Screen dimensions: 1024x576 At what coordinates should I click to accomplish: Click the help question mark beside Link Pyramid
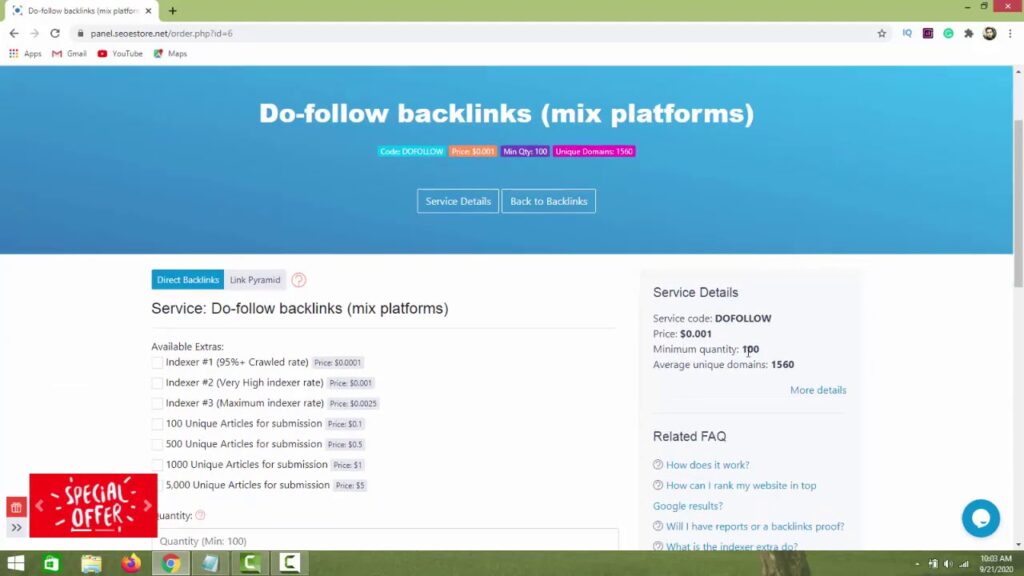click(x=298, y=280)
